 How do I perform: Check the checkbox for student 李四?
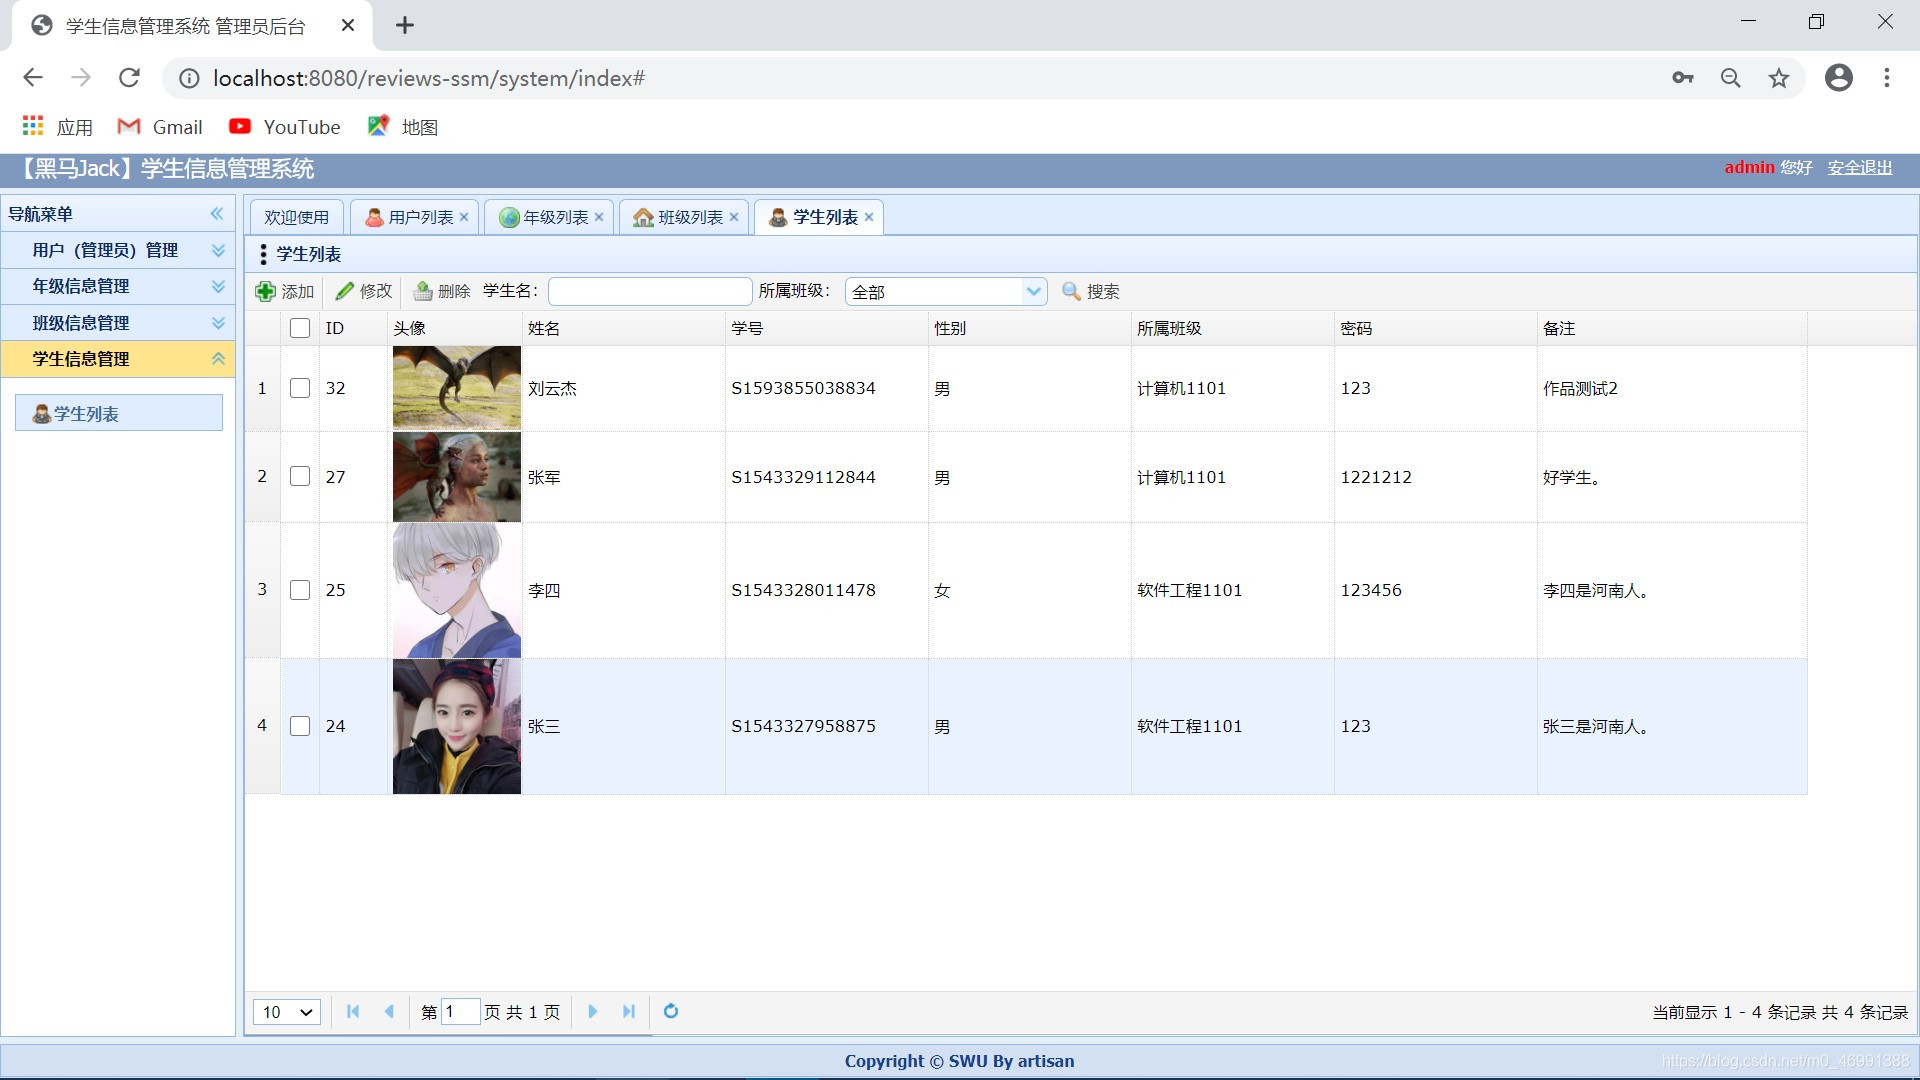[300, 590]
